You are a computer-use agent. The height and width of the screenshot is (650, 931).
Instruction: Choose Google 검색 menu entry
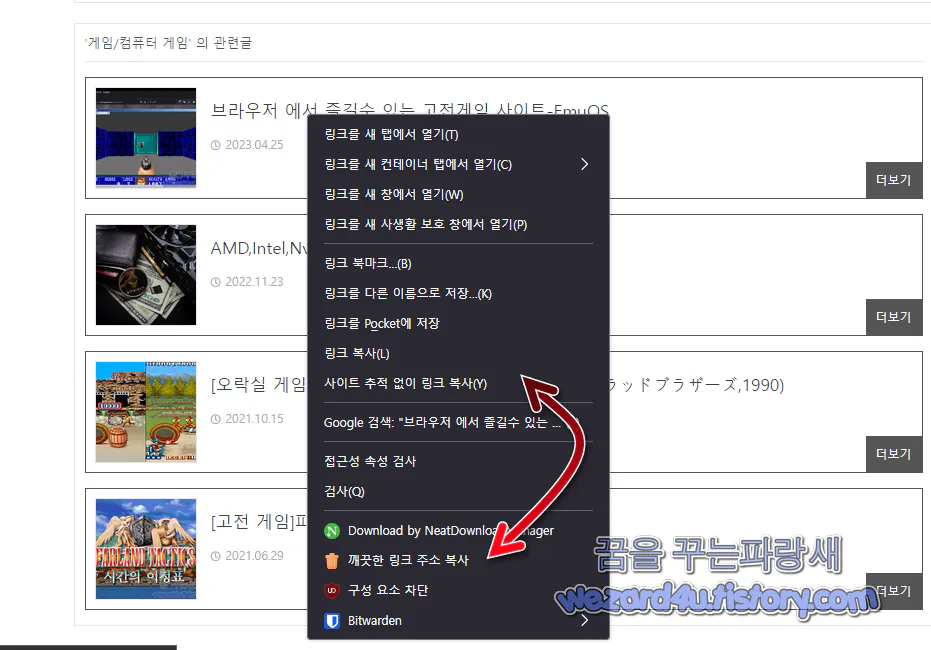pos(458,422)
